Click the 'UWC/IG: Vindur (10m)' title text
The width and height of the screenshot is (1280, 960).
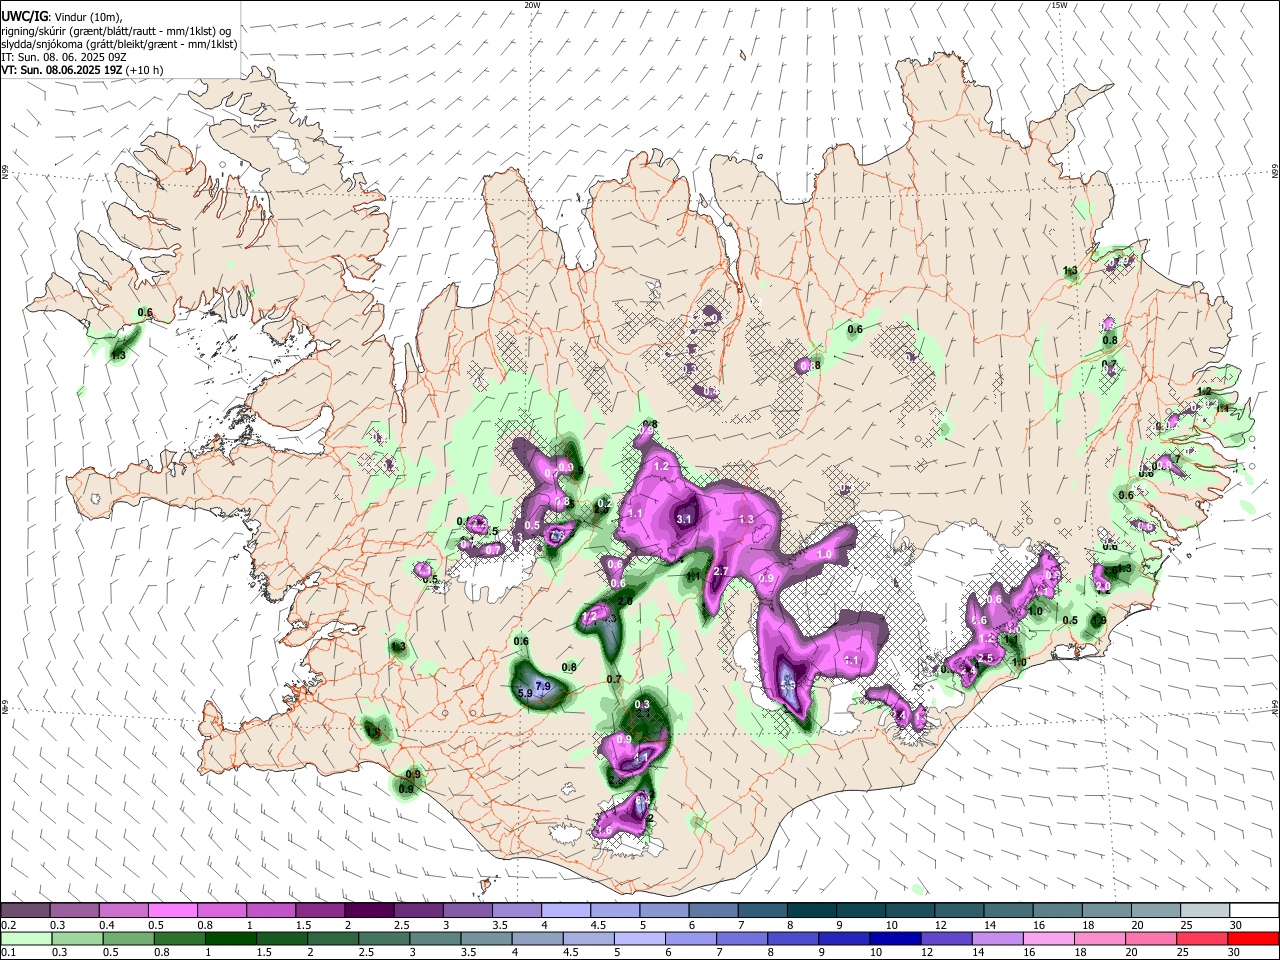(x=62, y=17)
